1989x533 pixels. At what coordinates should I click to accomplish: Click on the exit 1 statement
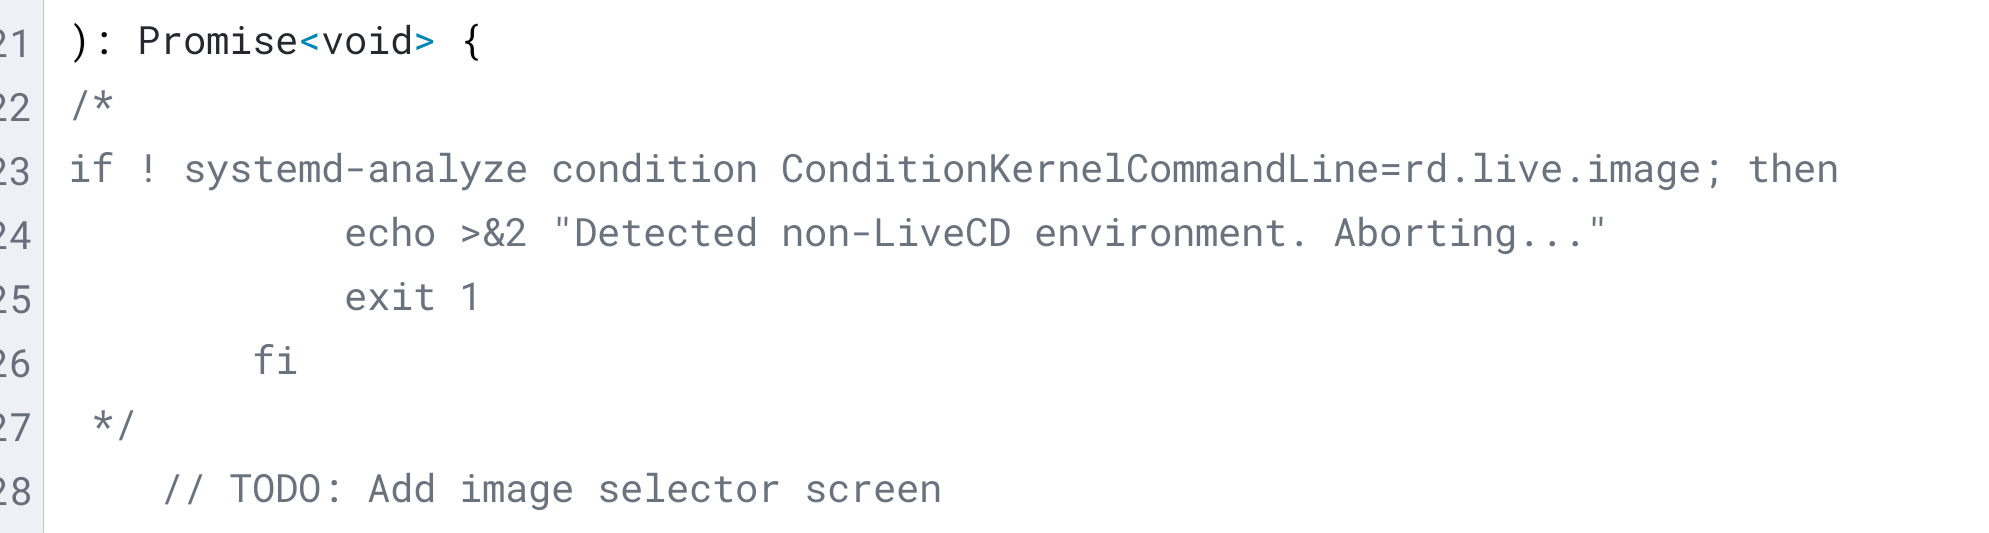411,298
